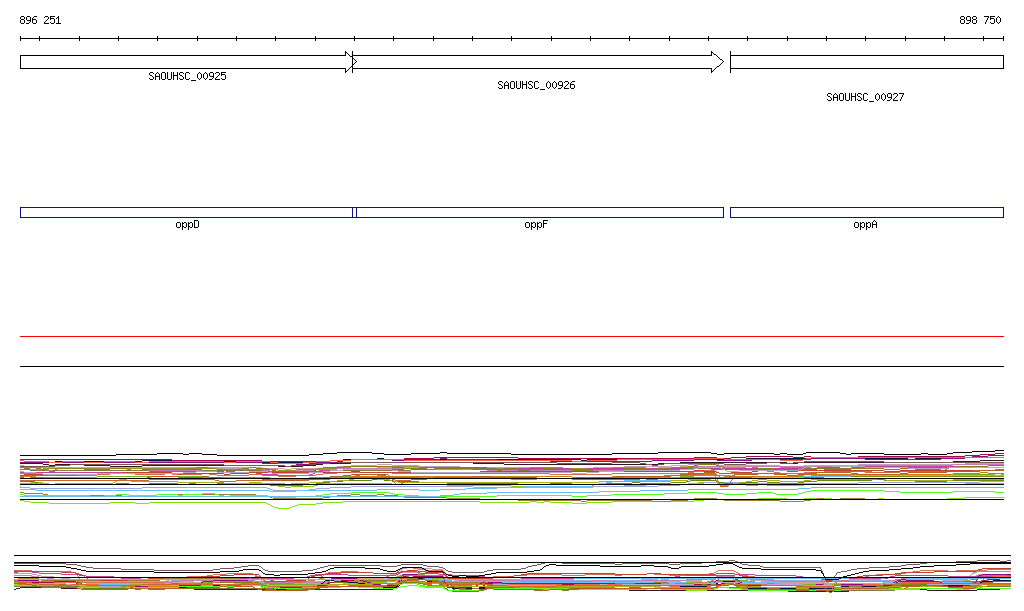Select the SAOUHSC_00927 gene box
The image size is (1024, 611).
point(866,62)
